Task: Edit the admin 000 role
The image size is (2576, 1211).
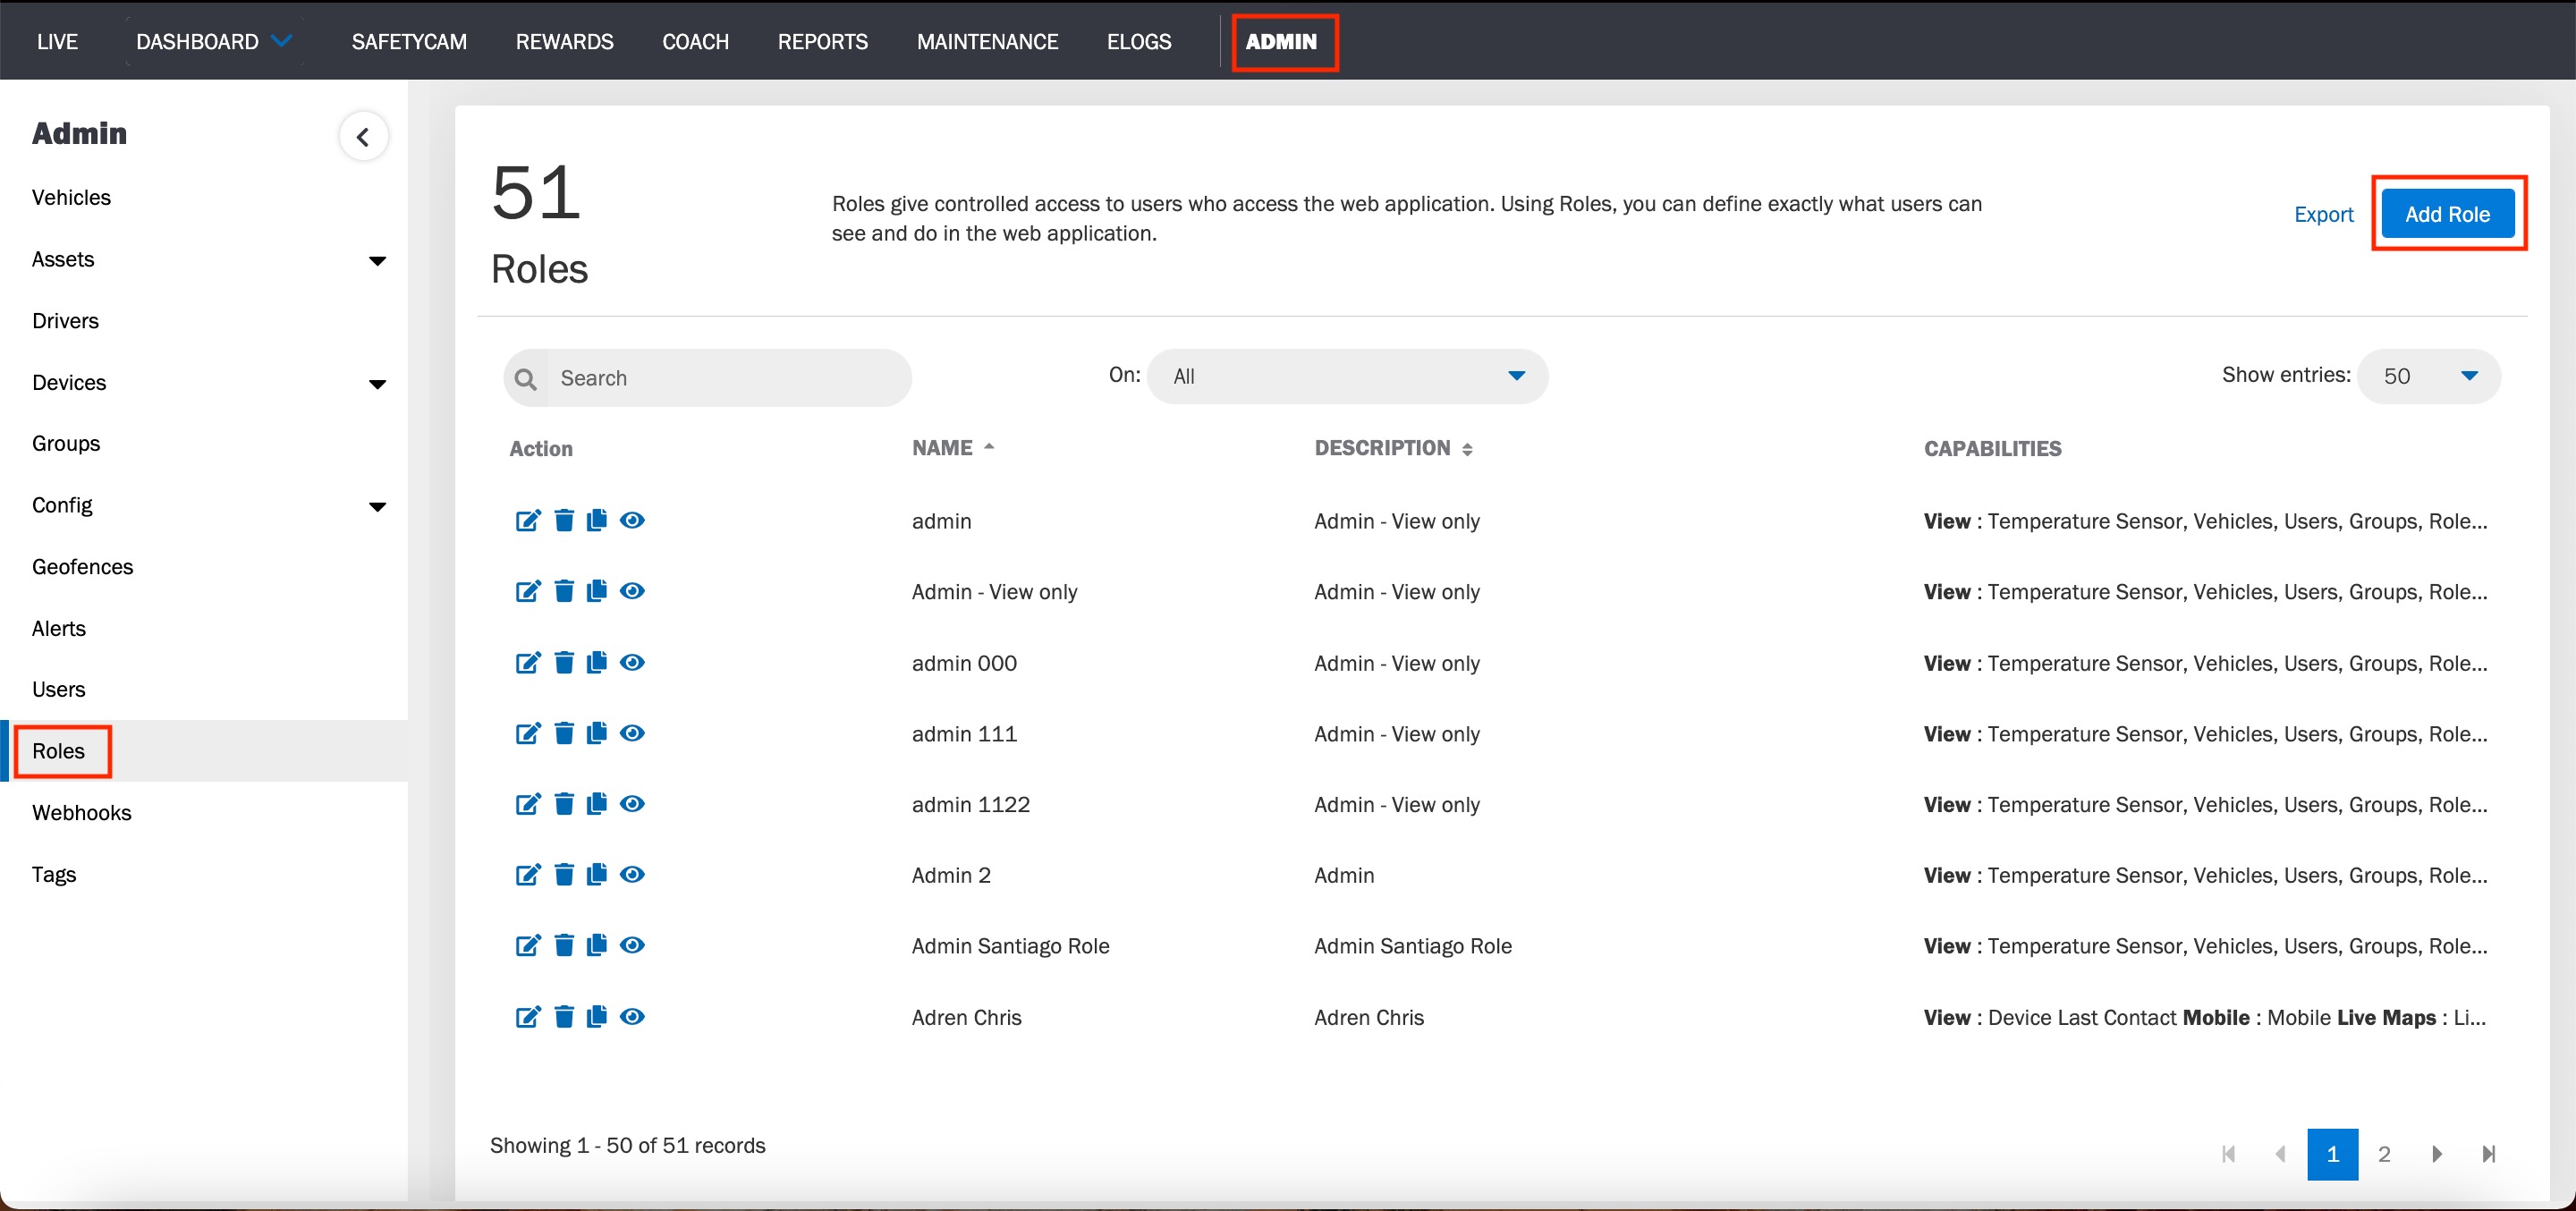Action: click(x=528, y=662)
